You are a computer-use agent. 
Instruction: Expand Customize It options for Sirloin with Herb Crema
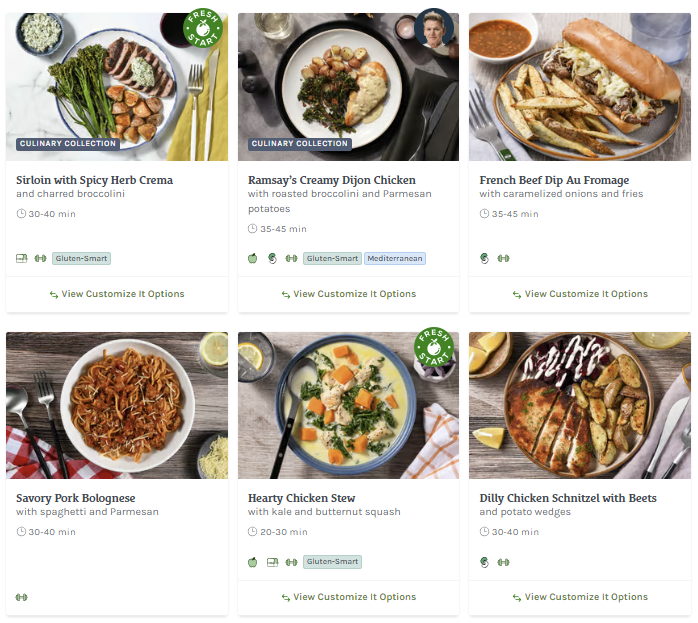coord(117,294)
